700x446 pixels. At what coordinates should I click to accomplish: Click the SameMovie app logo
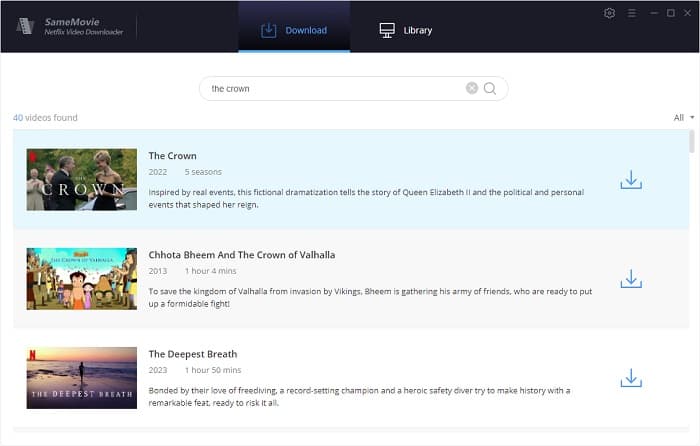pyautogui.click(x=25, y=26)
